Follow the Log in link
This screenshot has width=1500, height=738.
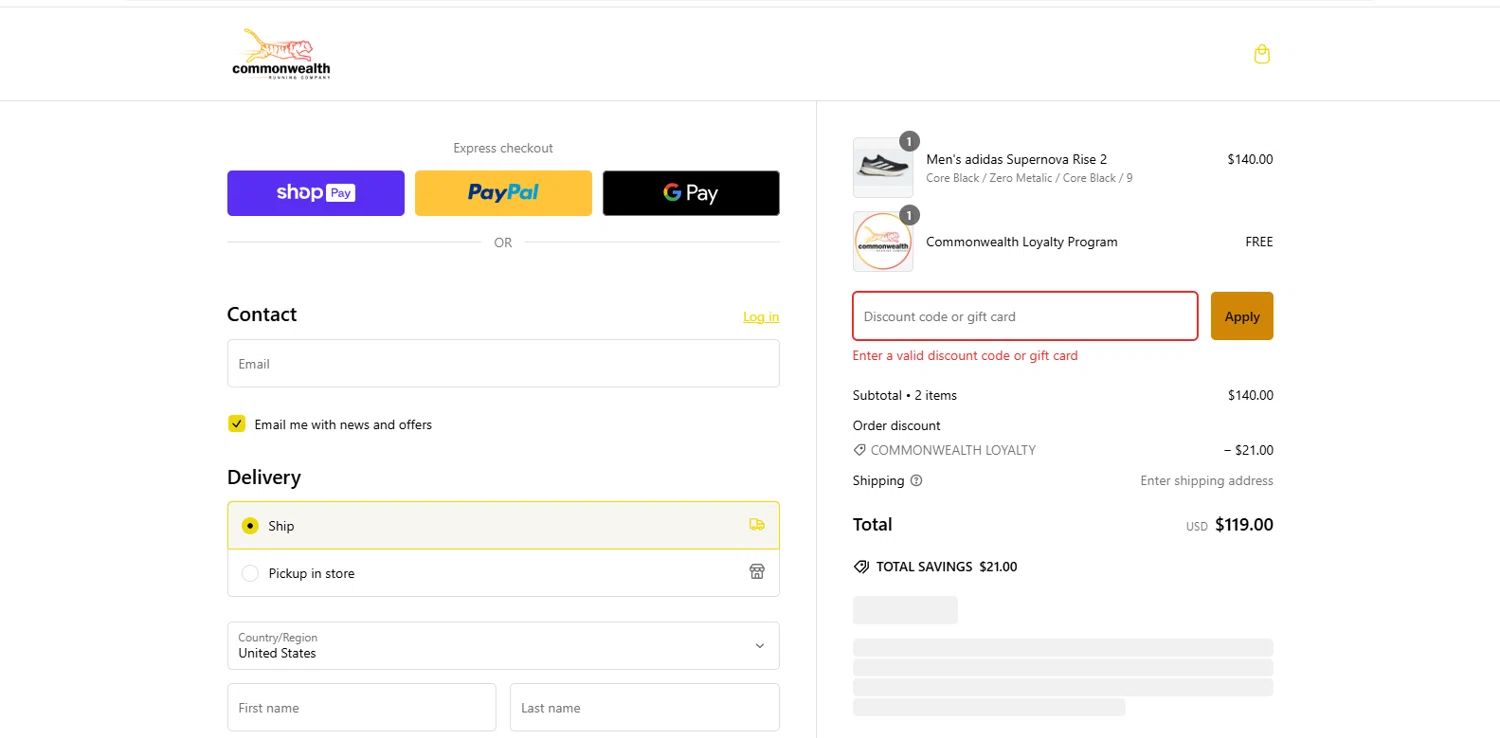tap(761, 317)
